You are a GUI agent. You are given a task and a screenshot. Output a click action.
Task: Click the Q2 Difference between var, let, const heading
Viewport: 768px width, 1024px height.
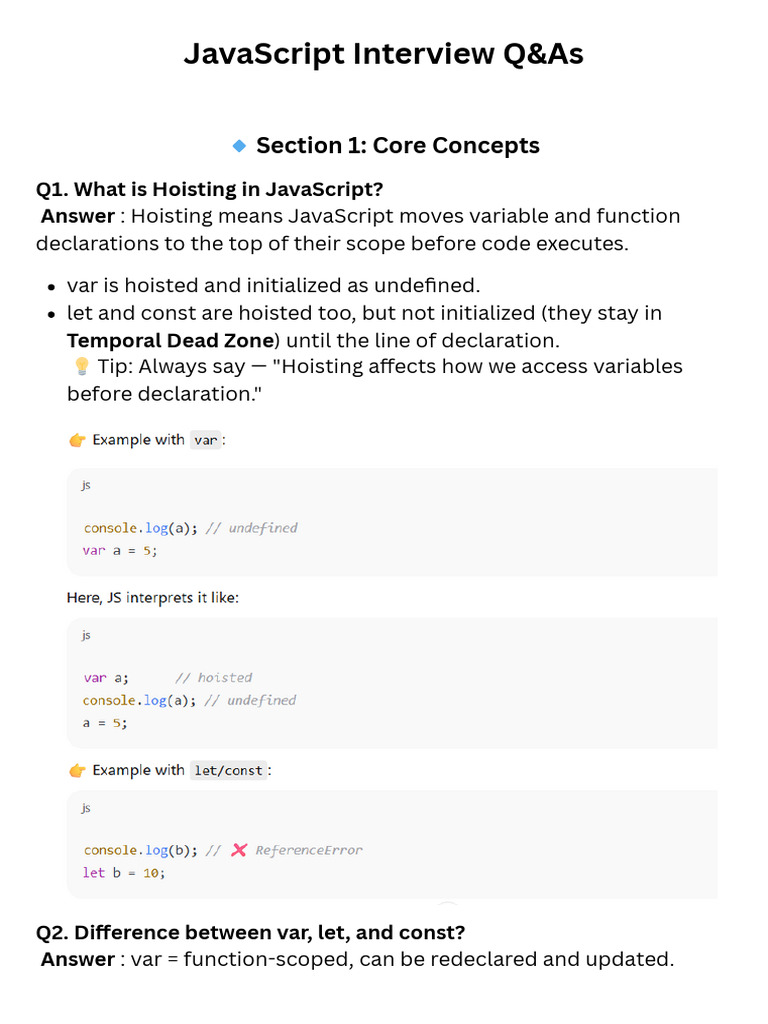(250, 932)
